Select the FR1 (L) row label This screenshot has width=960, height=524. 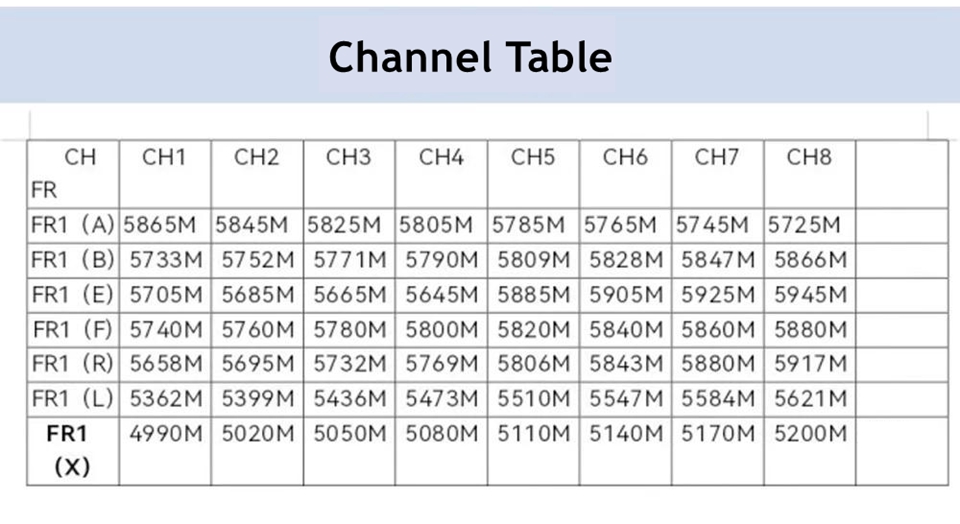coord(74,399)
